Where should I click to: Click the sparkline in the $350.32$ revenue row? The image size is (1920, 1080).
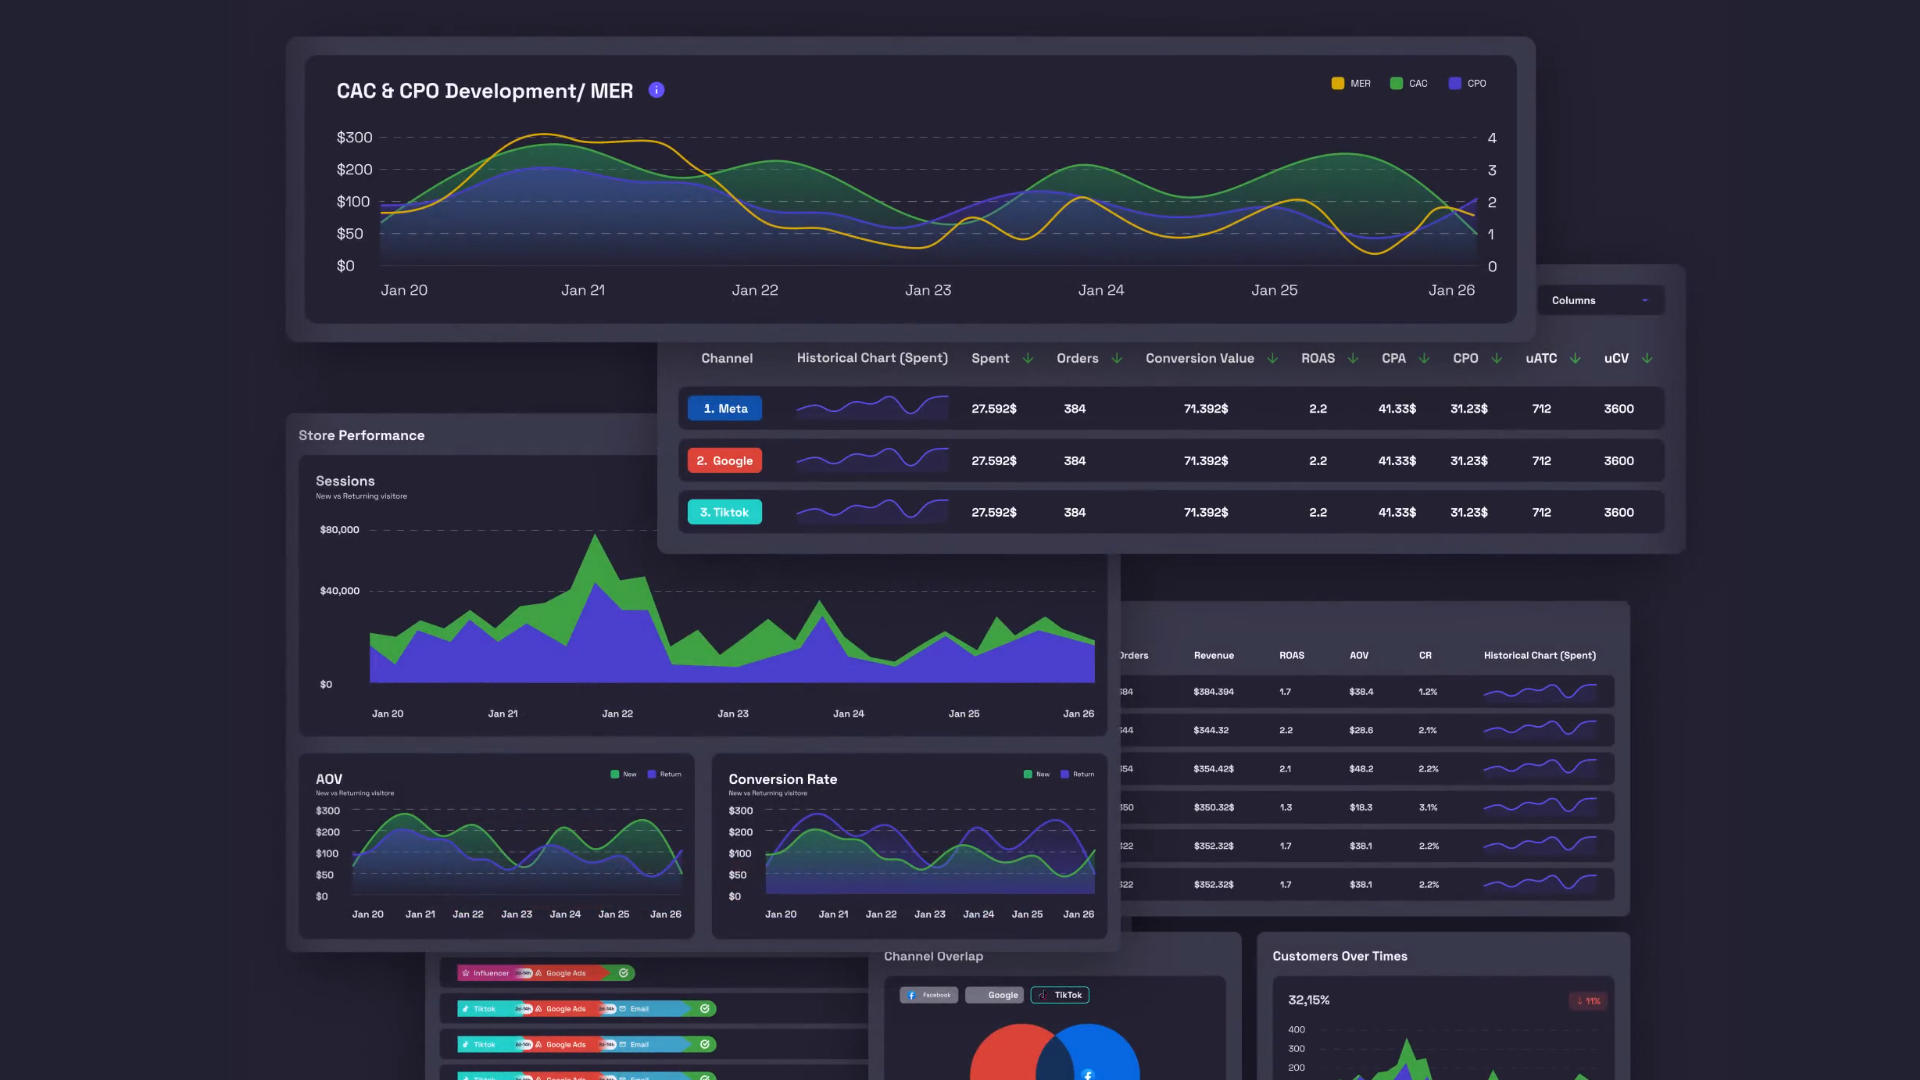[x=1540, y=807]
